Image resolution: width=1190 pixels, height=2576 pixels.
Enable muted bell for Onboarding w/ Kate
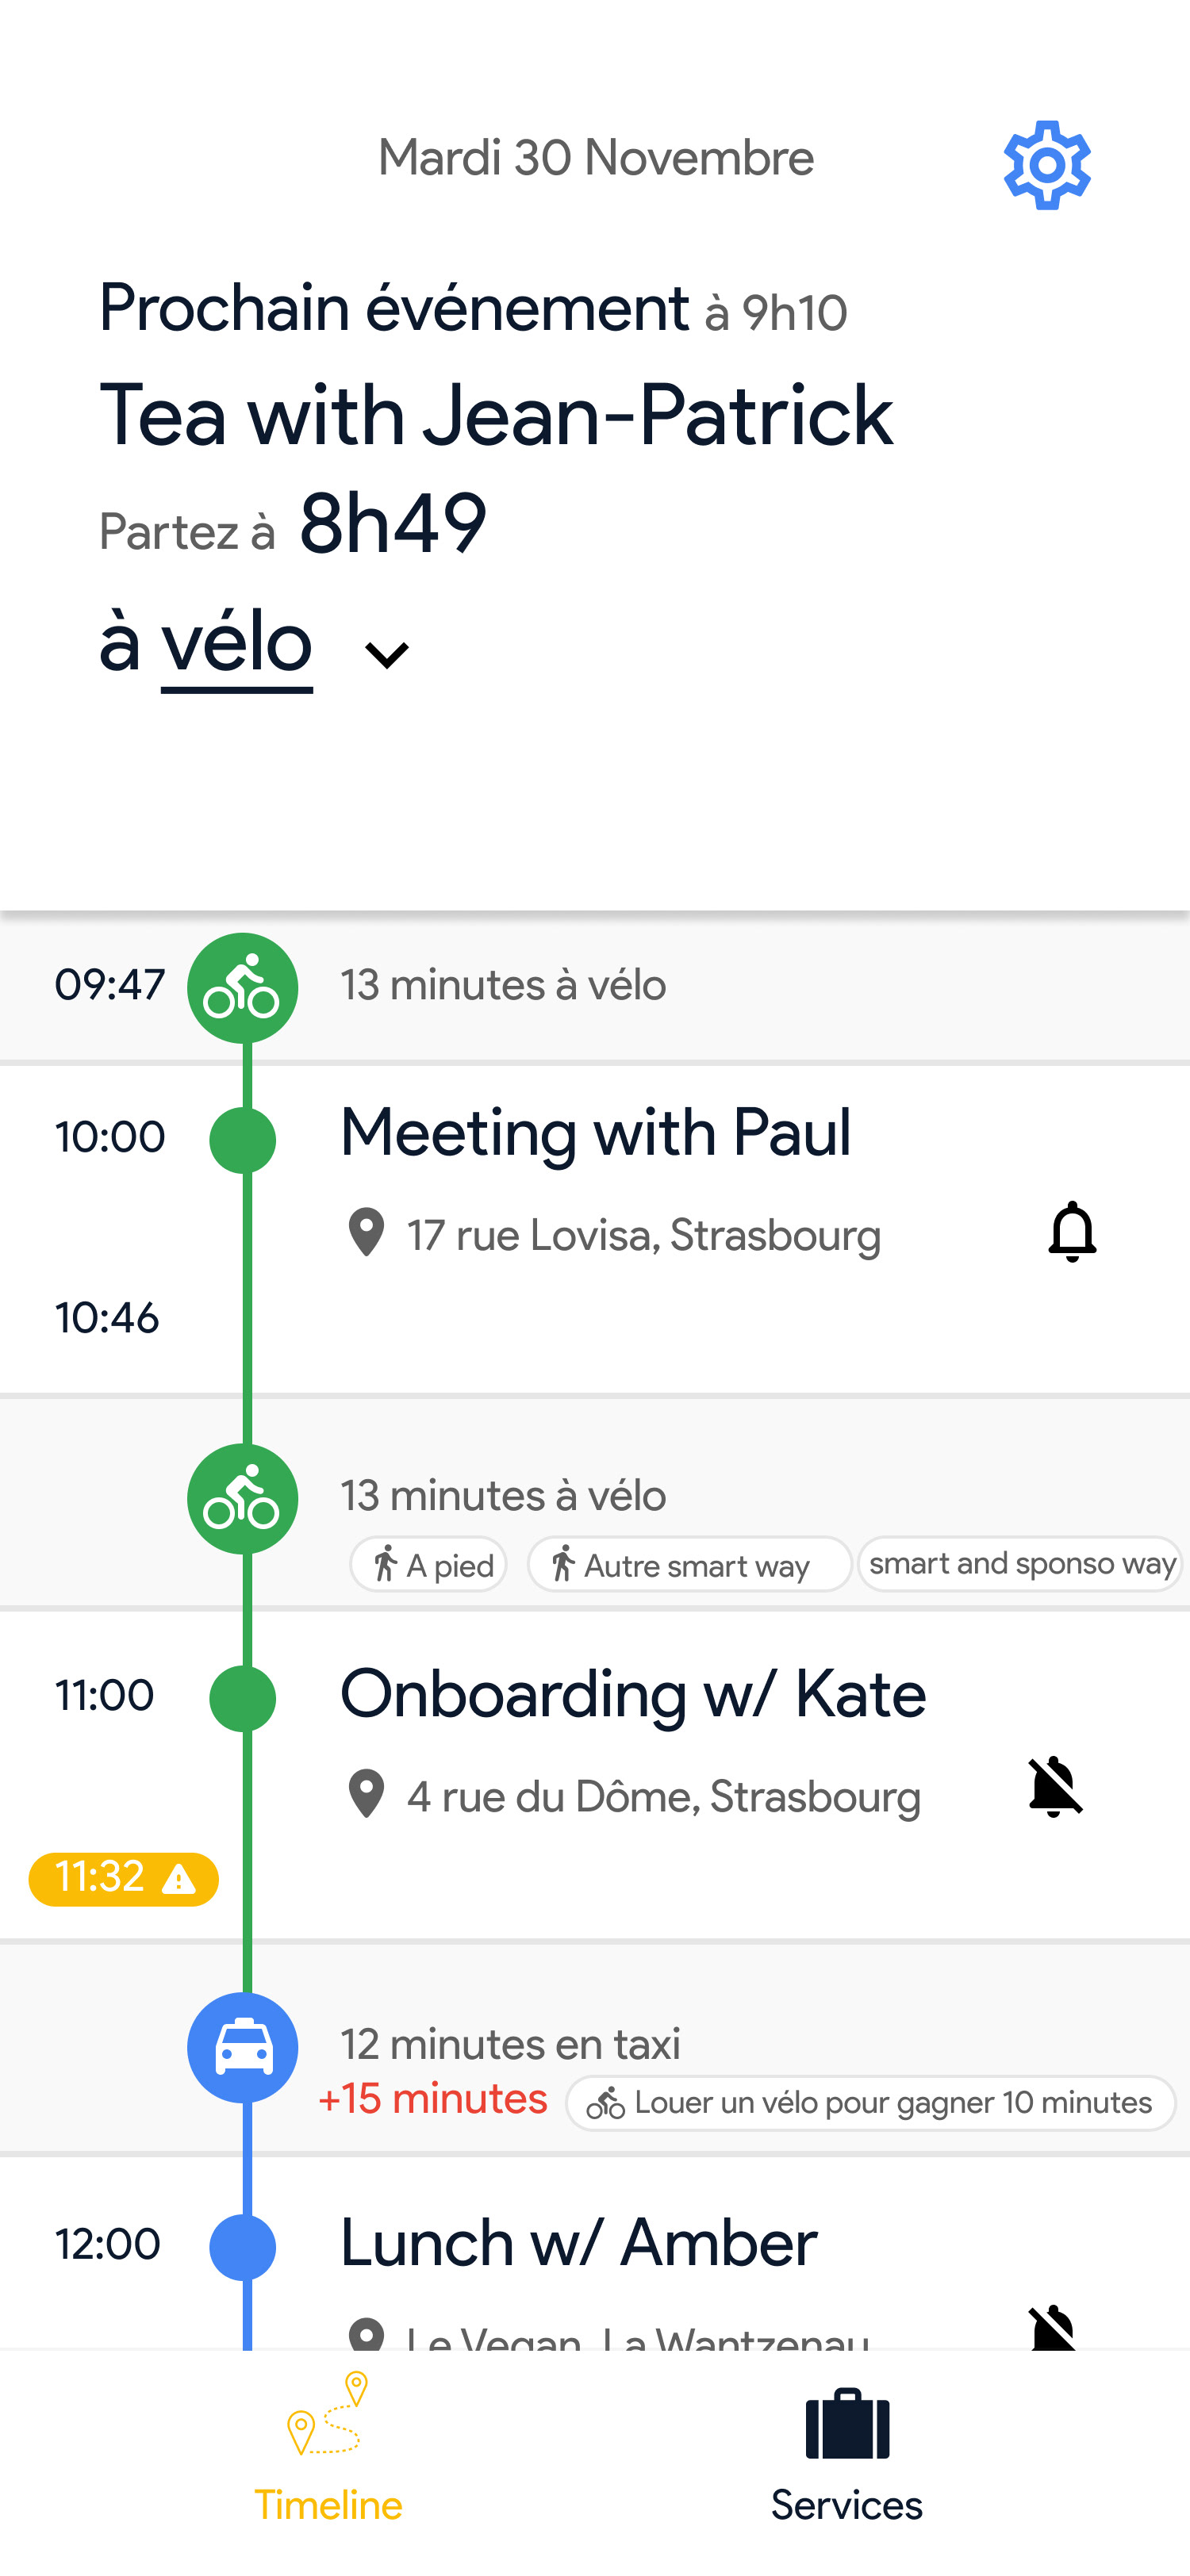click(x=1054, y=1786)
